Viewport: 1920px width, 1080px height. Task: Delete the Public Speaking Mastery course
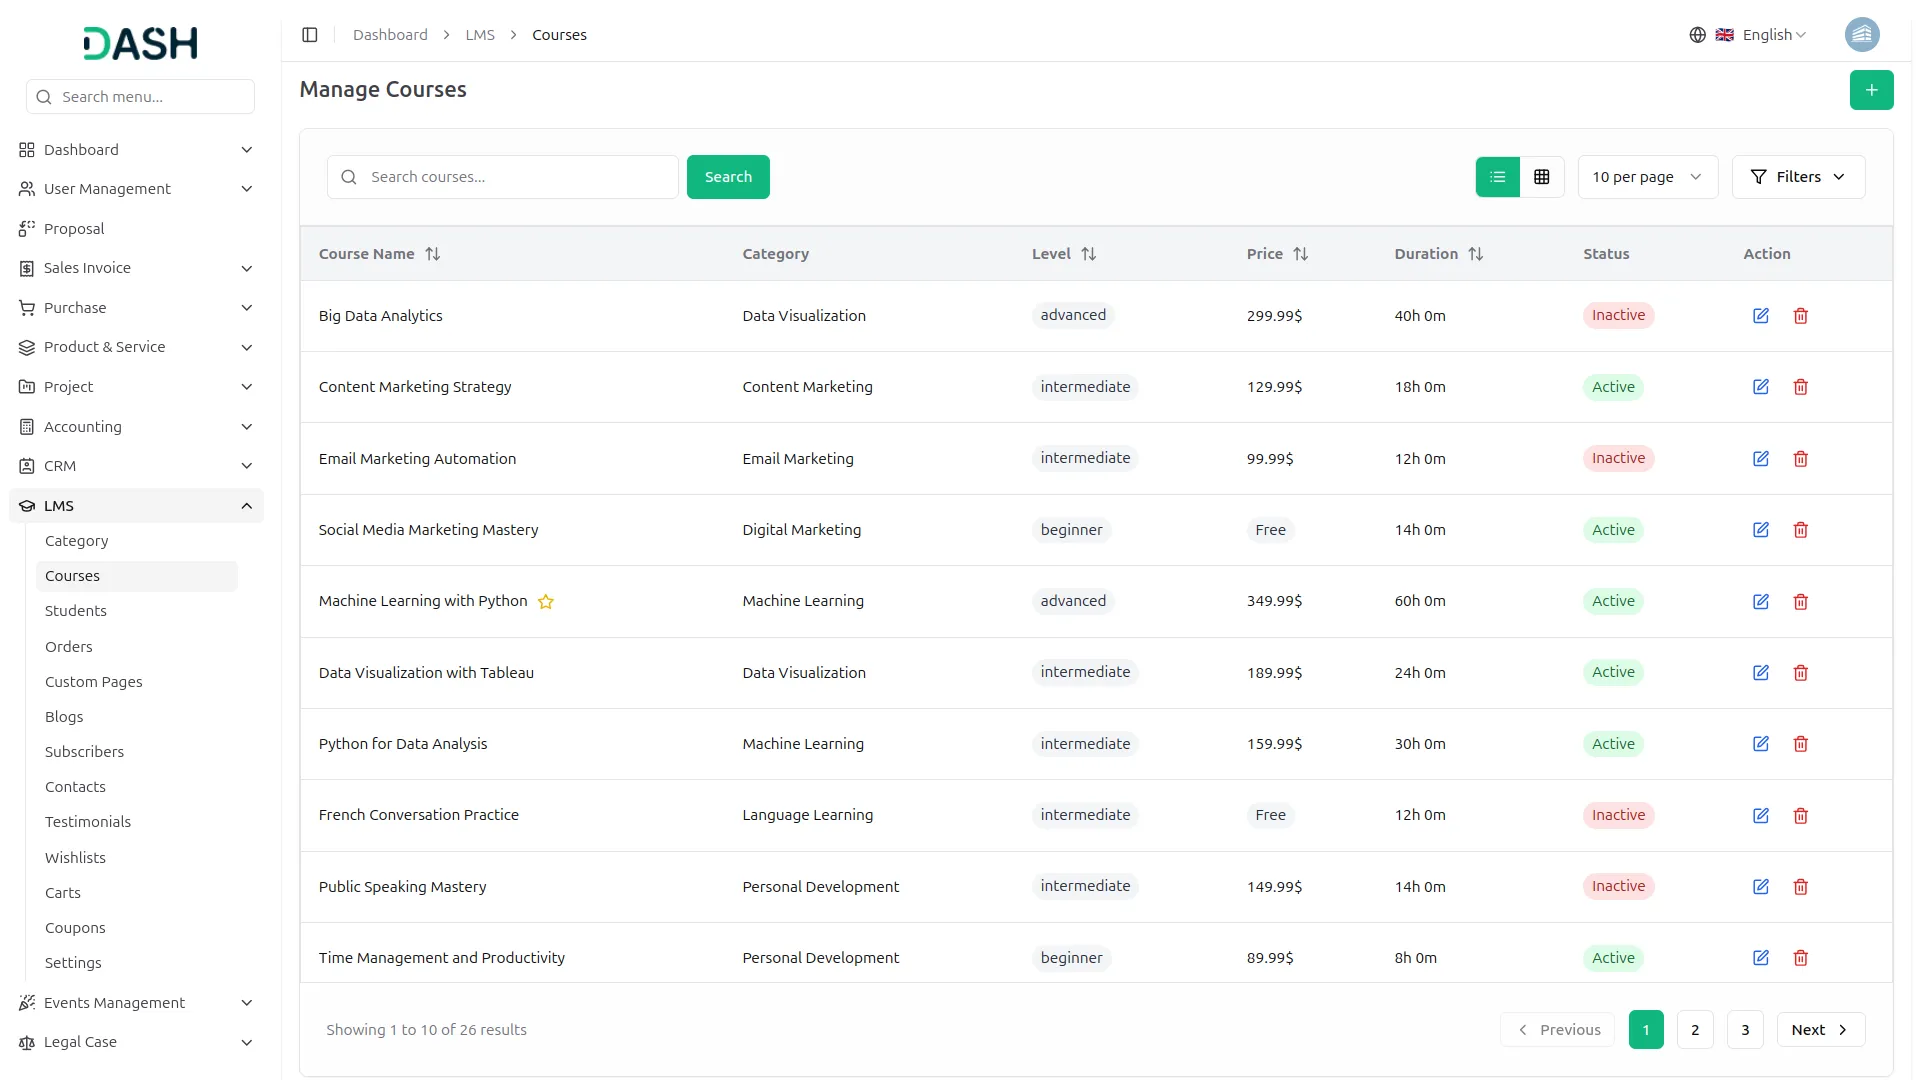[1800, 887]
